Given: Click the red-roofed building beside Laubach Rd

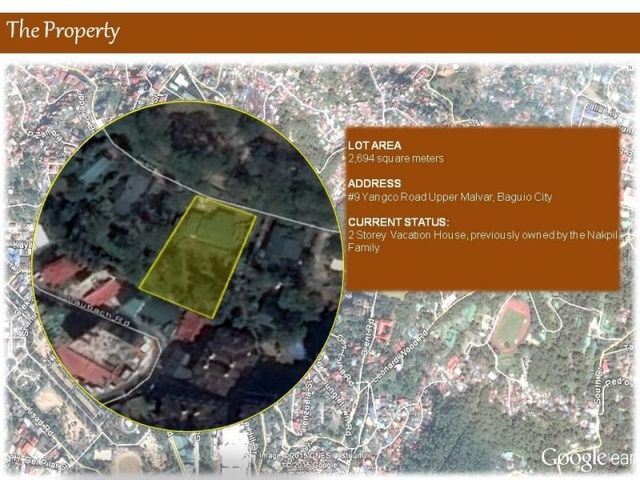Looking at the screenshot, I should (x=104, y=292).
